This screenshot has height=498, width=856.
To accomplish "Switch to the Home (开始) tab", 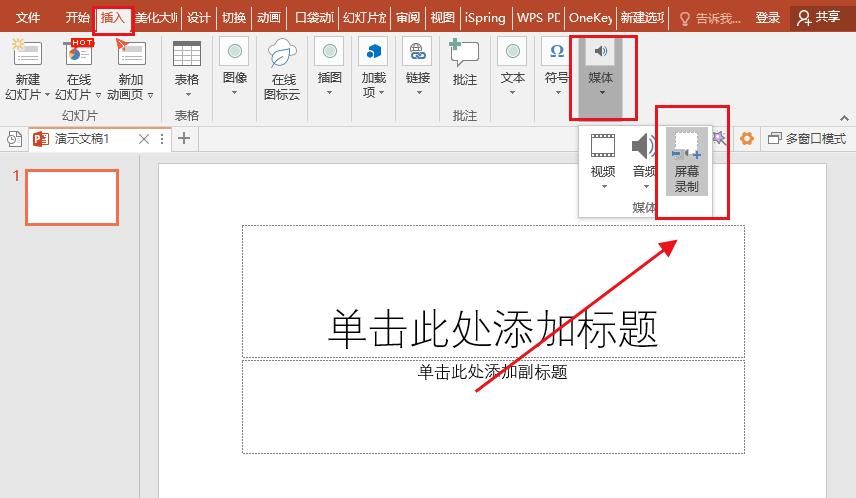I will tap(78, 18).
